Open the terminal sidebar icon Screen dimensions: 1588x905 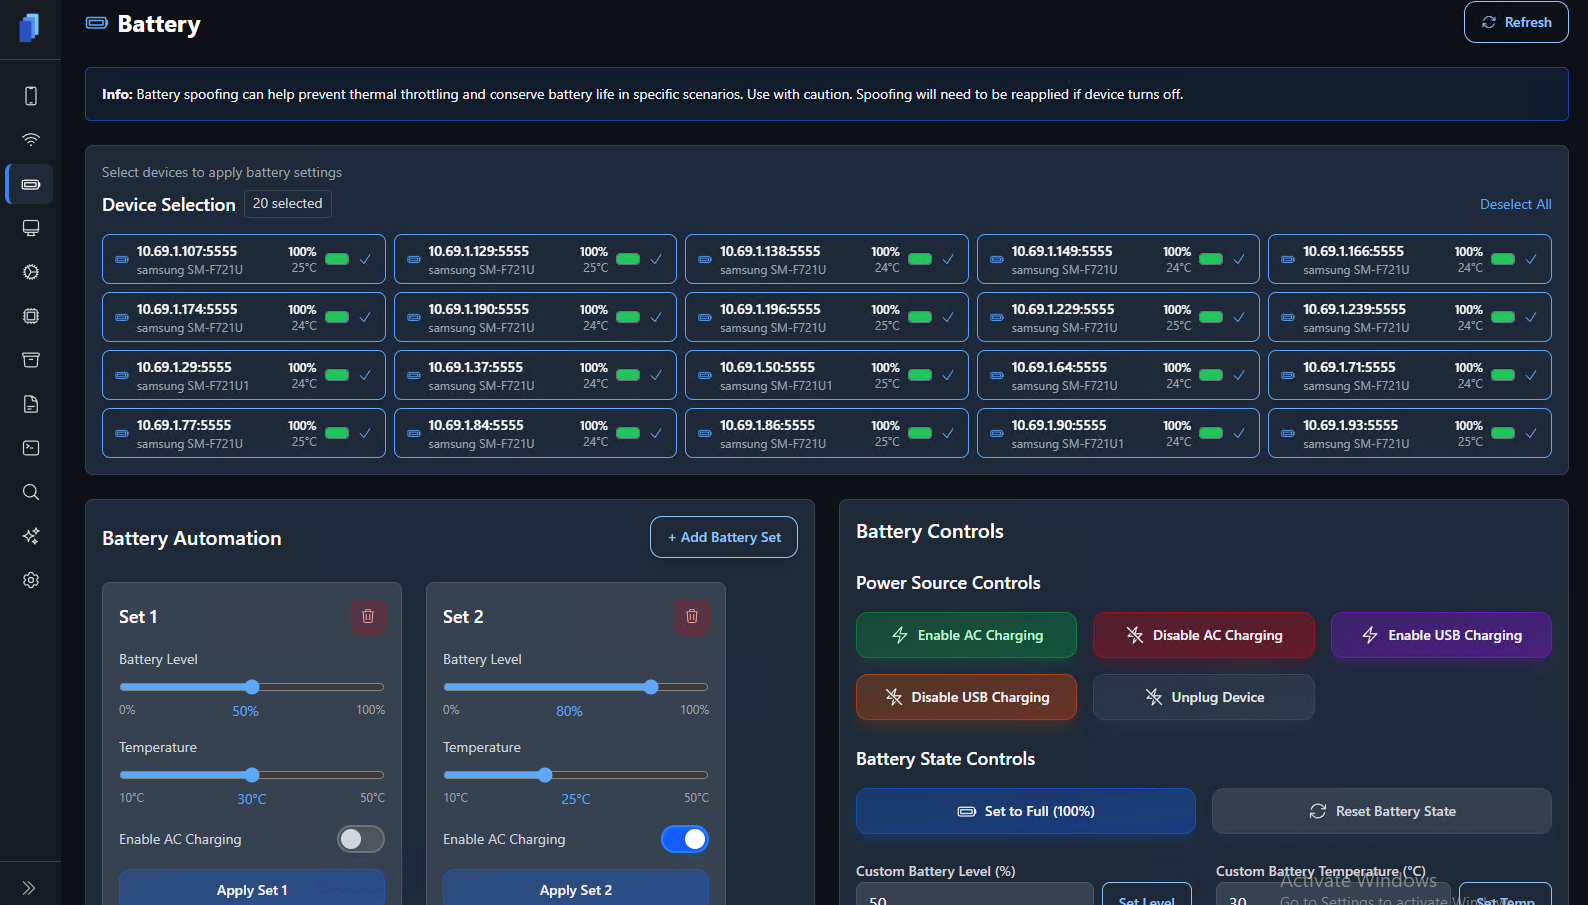click(x=31, y=448)
